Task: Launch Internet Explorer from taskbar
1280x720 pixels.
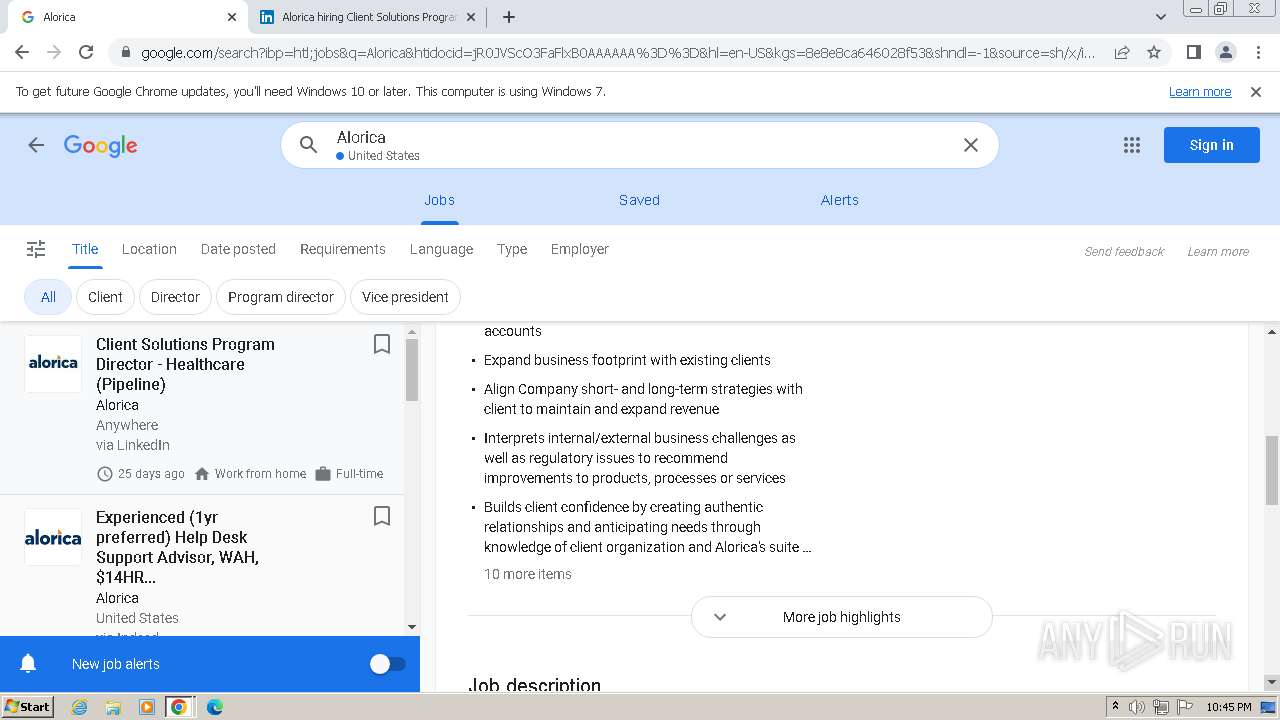Action: [79, 707]
